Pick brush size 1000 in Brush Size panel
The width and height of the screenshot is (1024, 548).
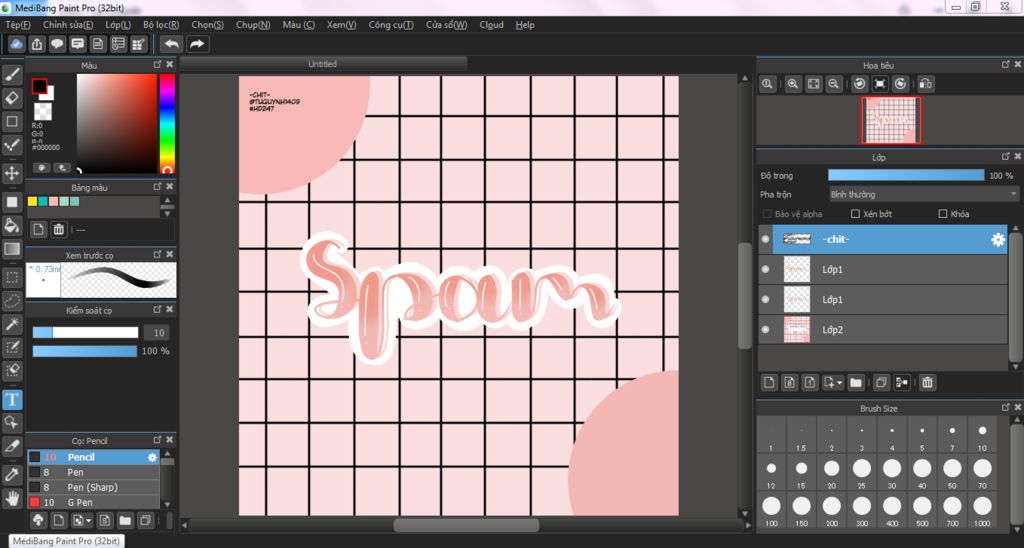982,511
